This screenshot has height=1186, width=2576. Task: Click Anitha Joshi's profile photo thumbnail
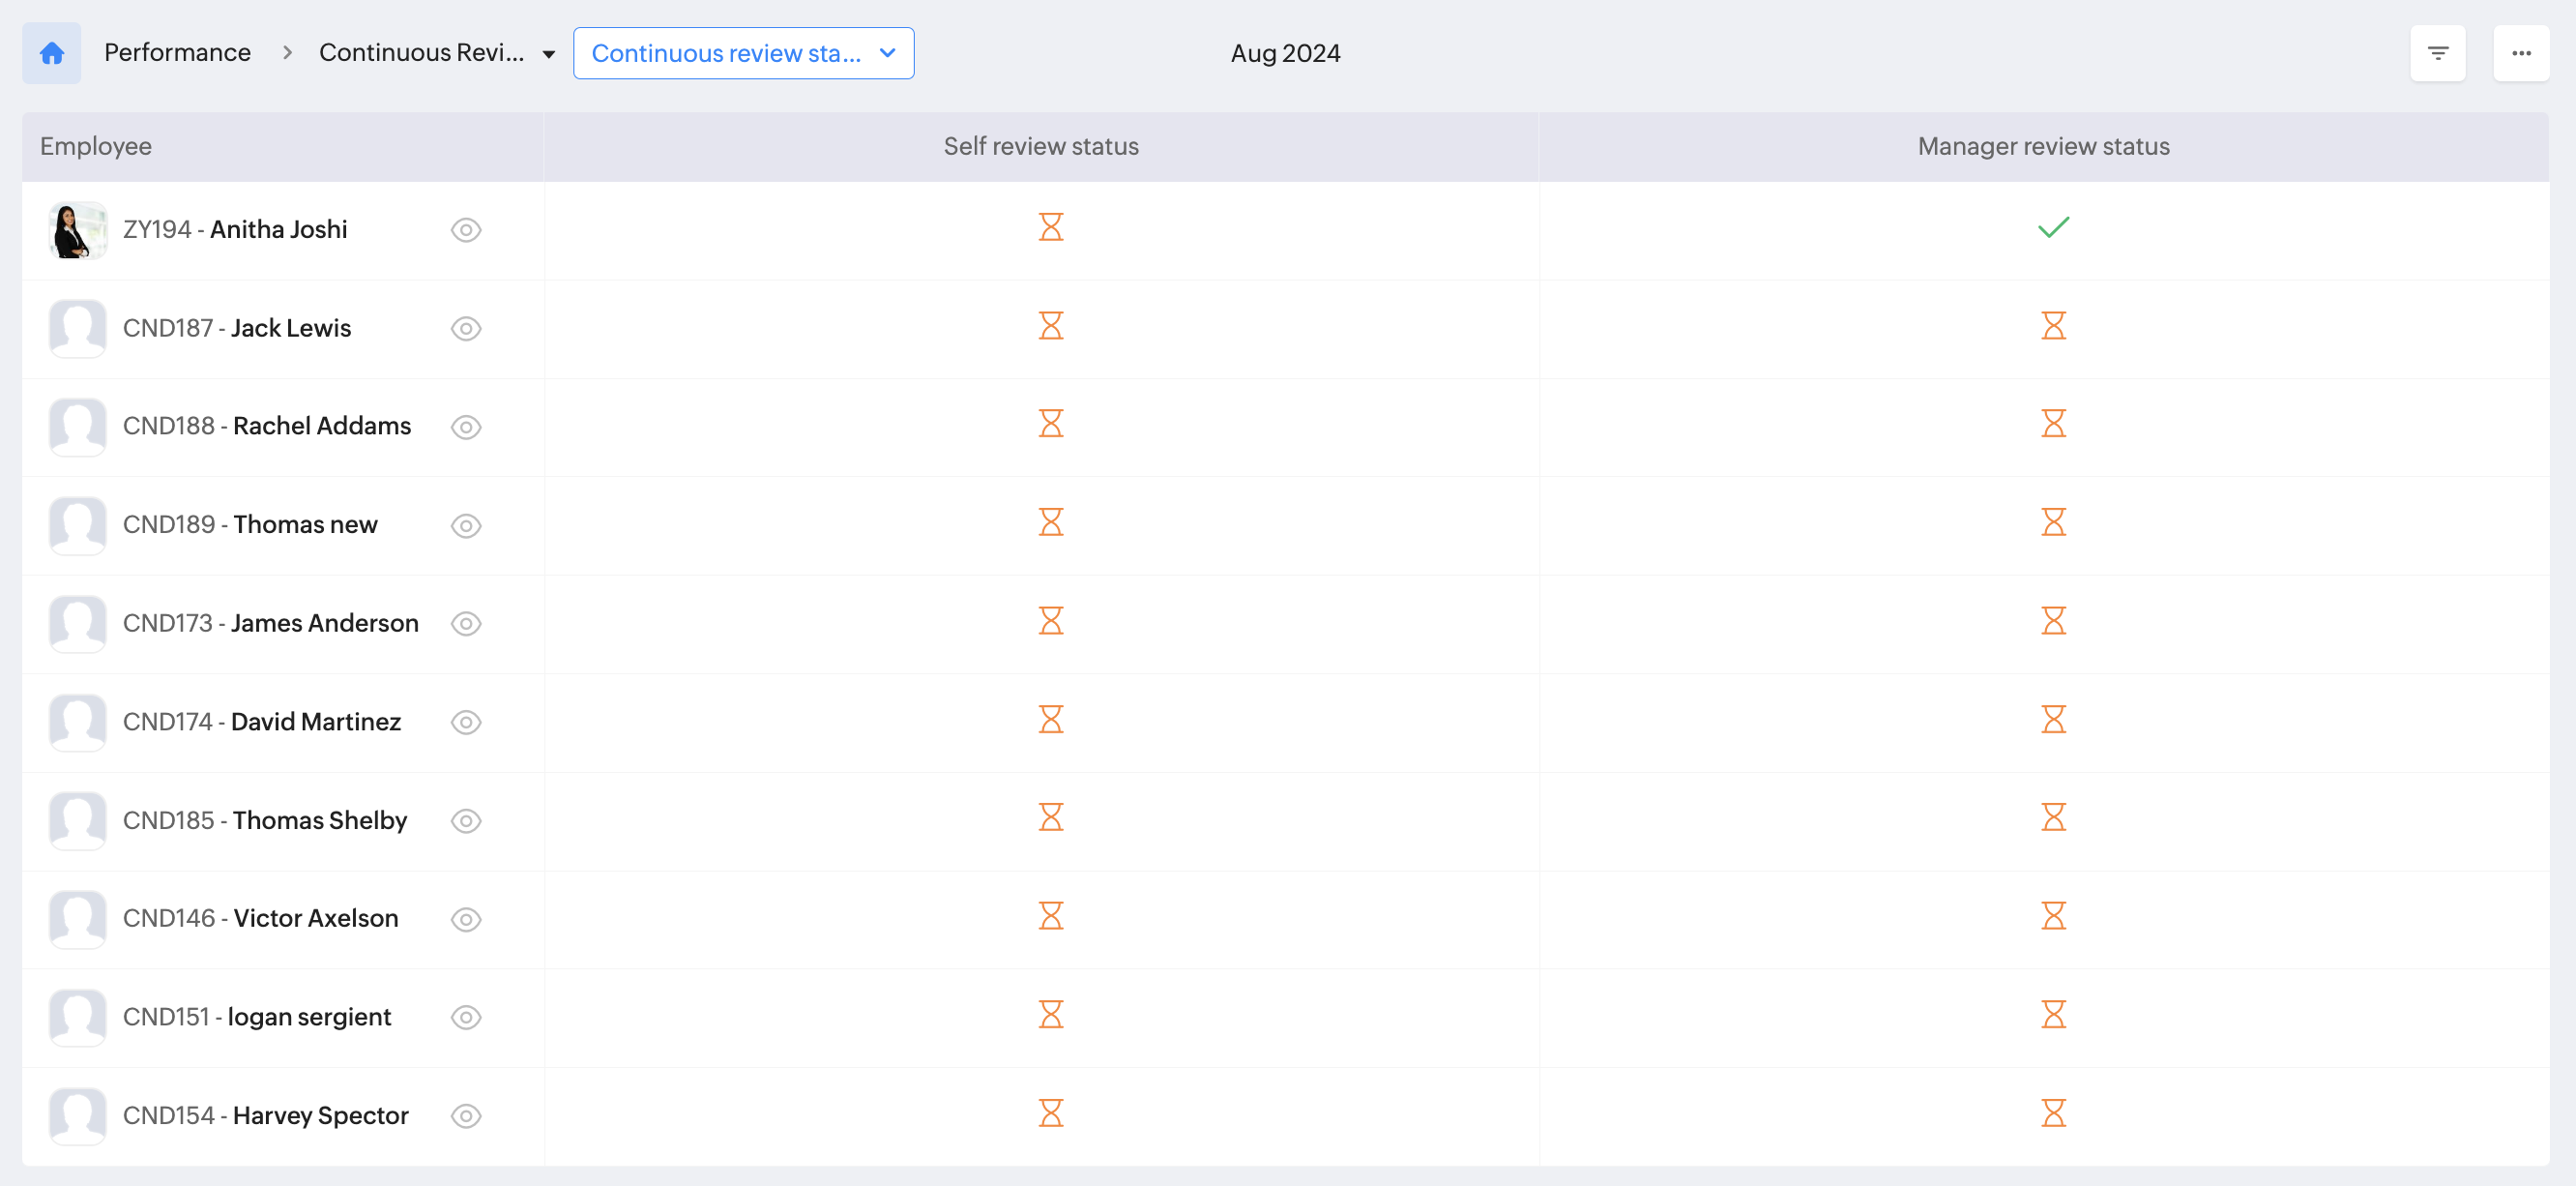(x=77, y=230)
